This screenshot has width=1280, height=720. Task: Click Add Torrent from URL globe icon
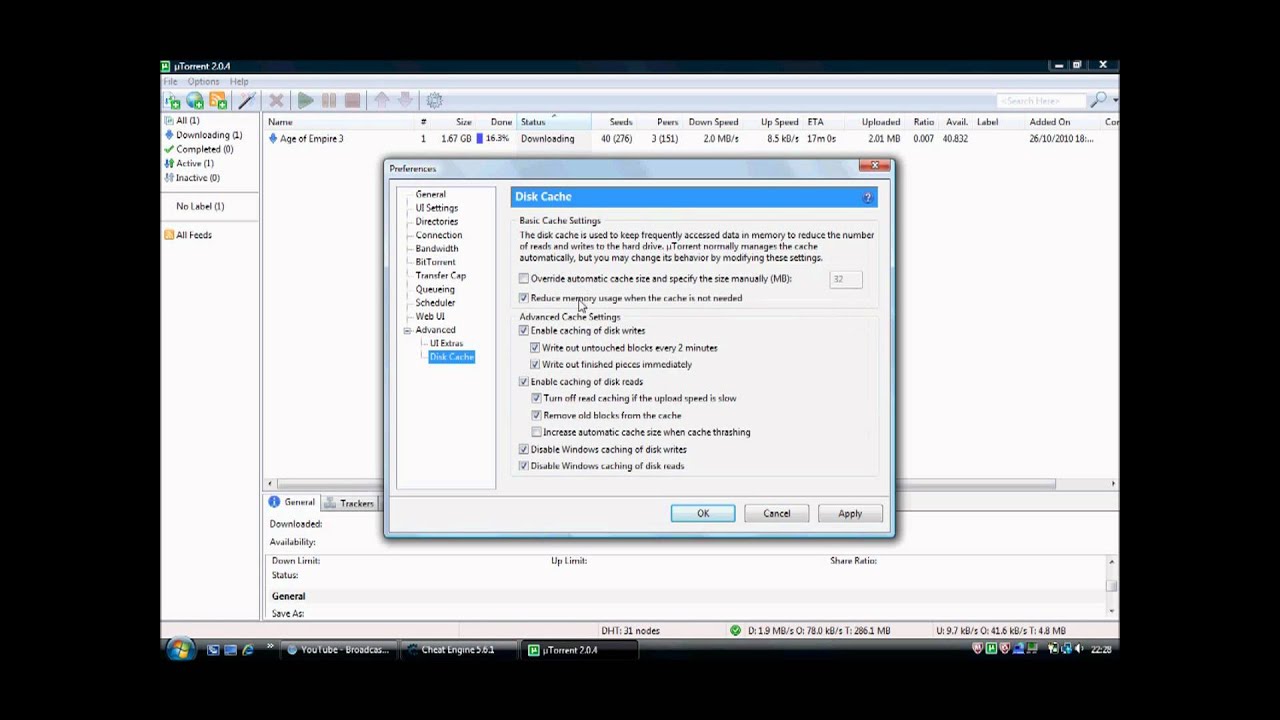[195, 101]
